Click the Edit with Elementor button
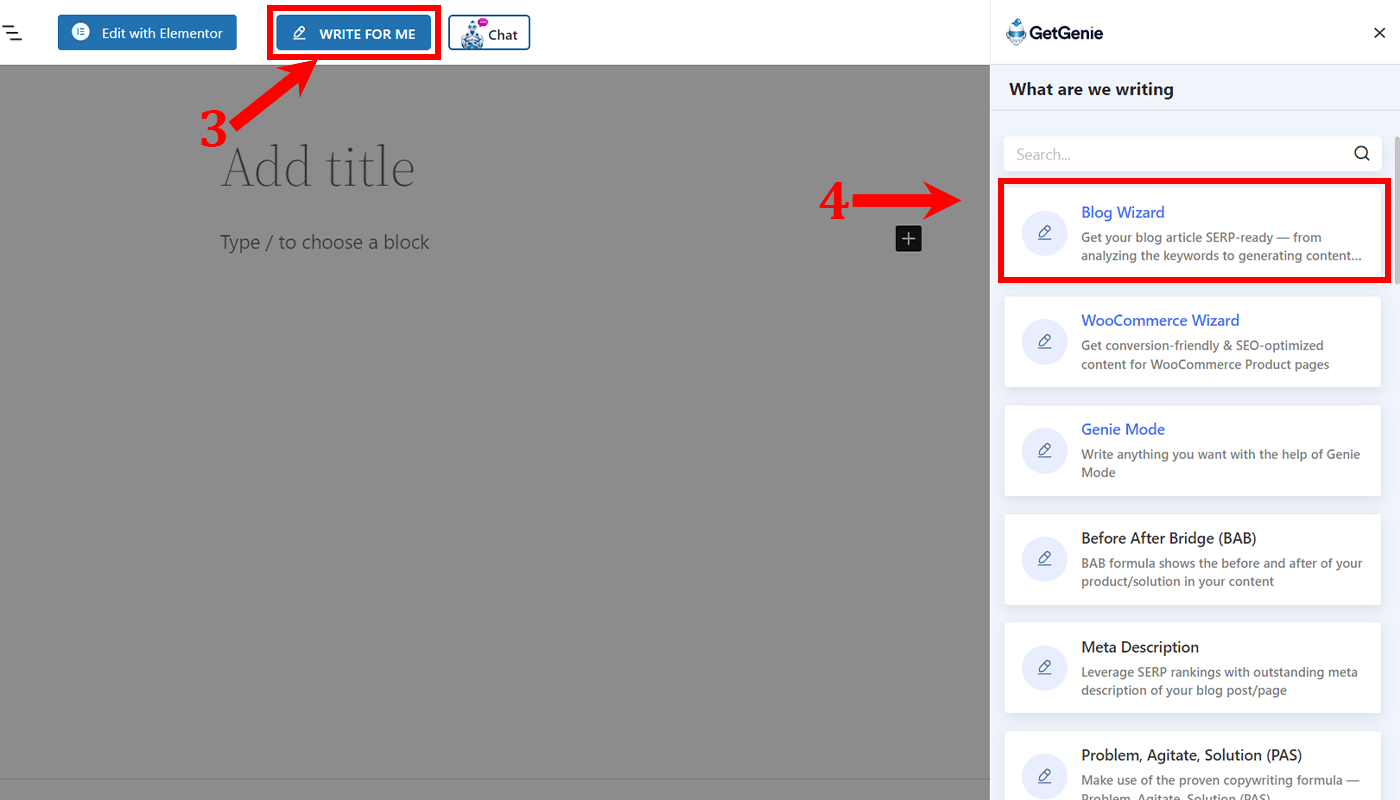 click(x=147, y=33)
